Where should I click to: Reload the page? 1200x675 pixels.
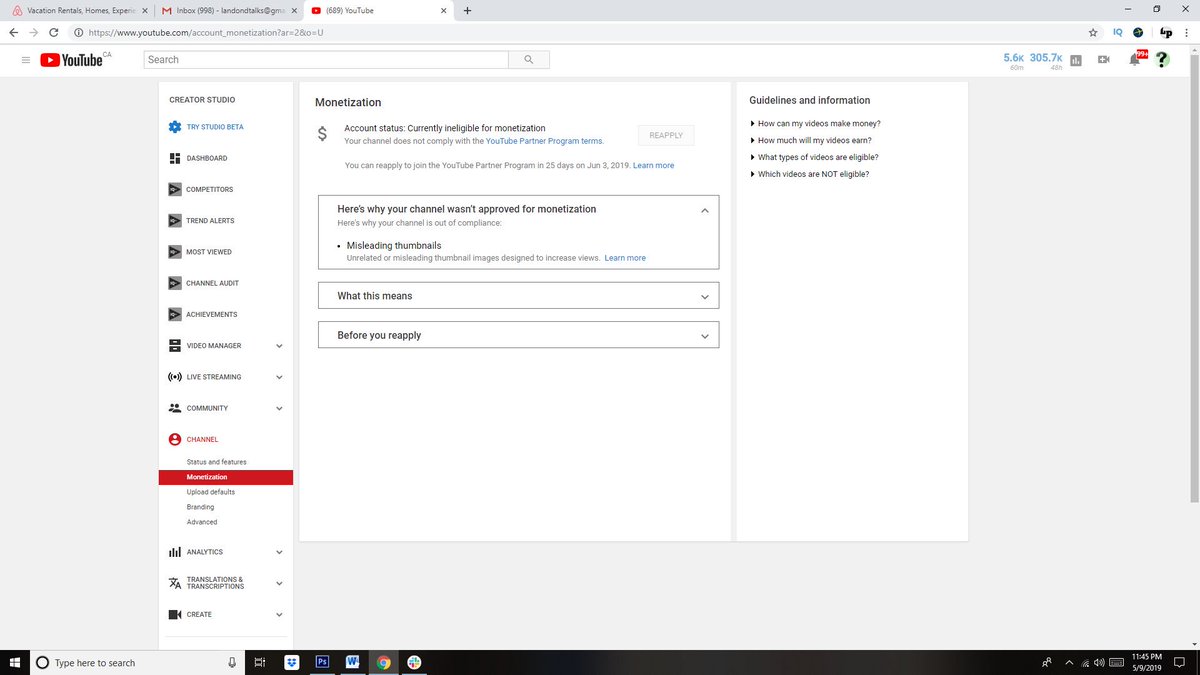[54, 32]
